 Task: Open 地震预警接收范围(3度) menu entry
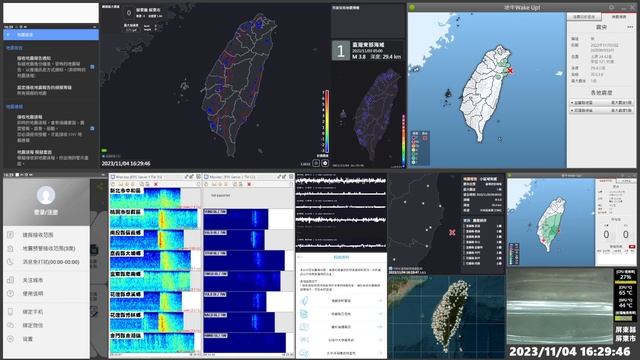47,248
